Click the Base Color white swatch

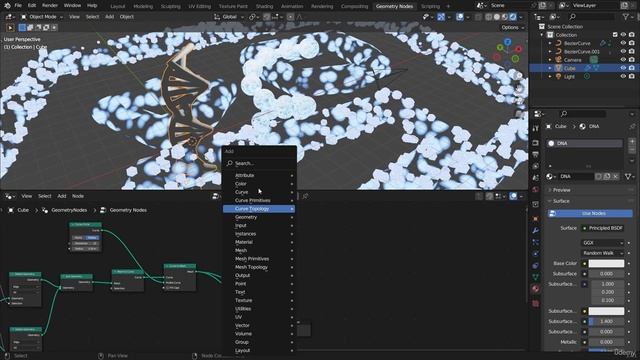[x=606, y=264]
